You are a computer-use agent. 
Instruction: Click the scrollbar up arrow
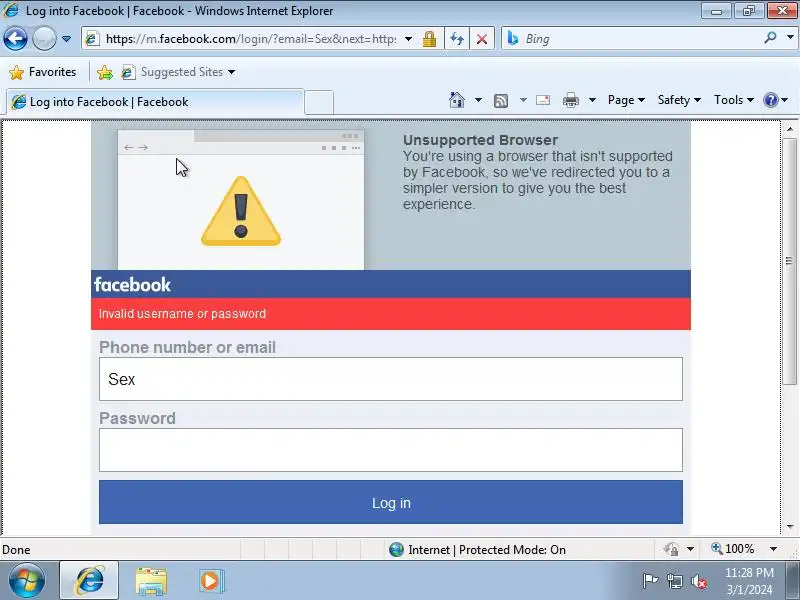[790, 129]
